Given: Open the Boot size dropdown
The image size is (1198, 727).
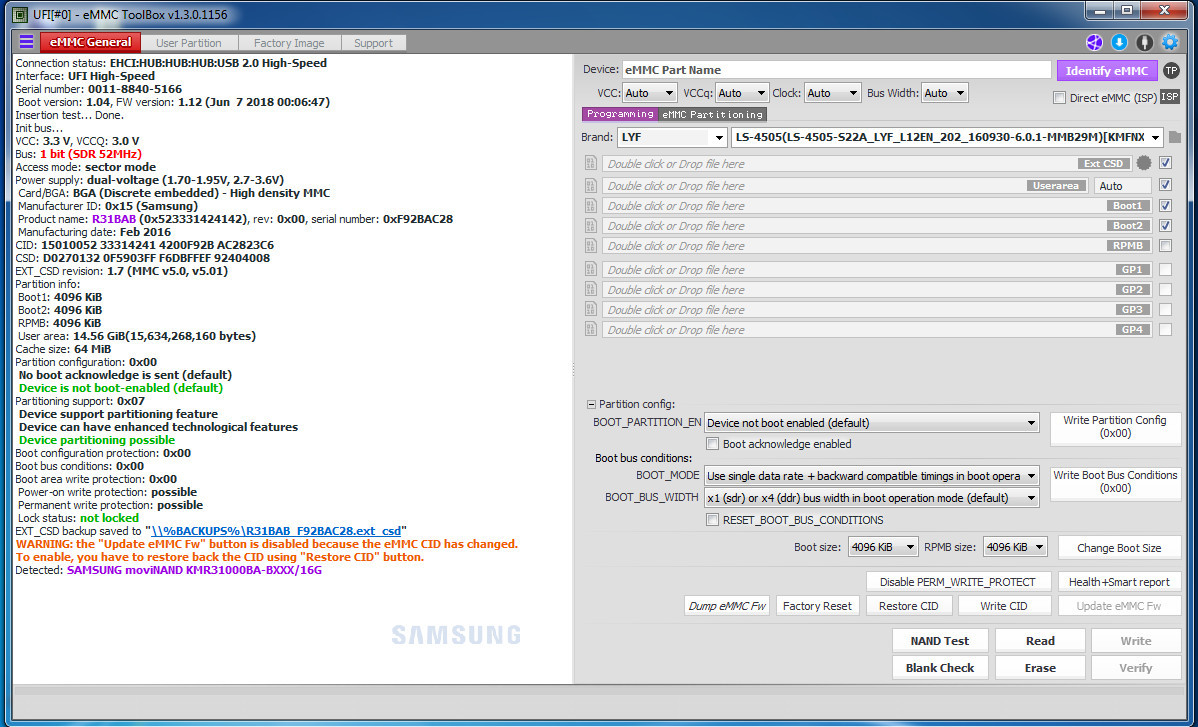Looking at the screenshot, I should [x=883, y=547].
